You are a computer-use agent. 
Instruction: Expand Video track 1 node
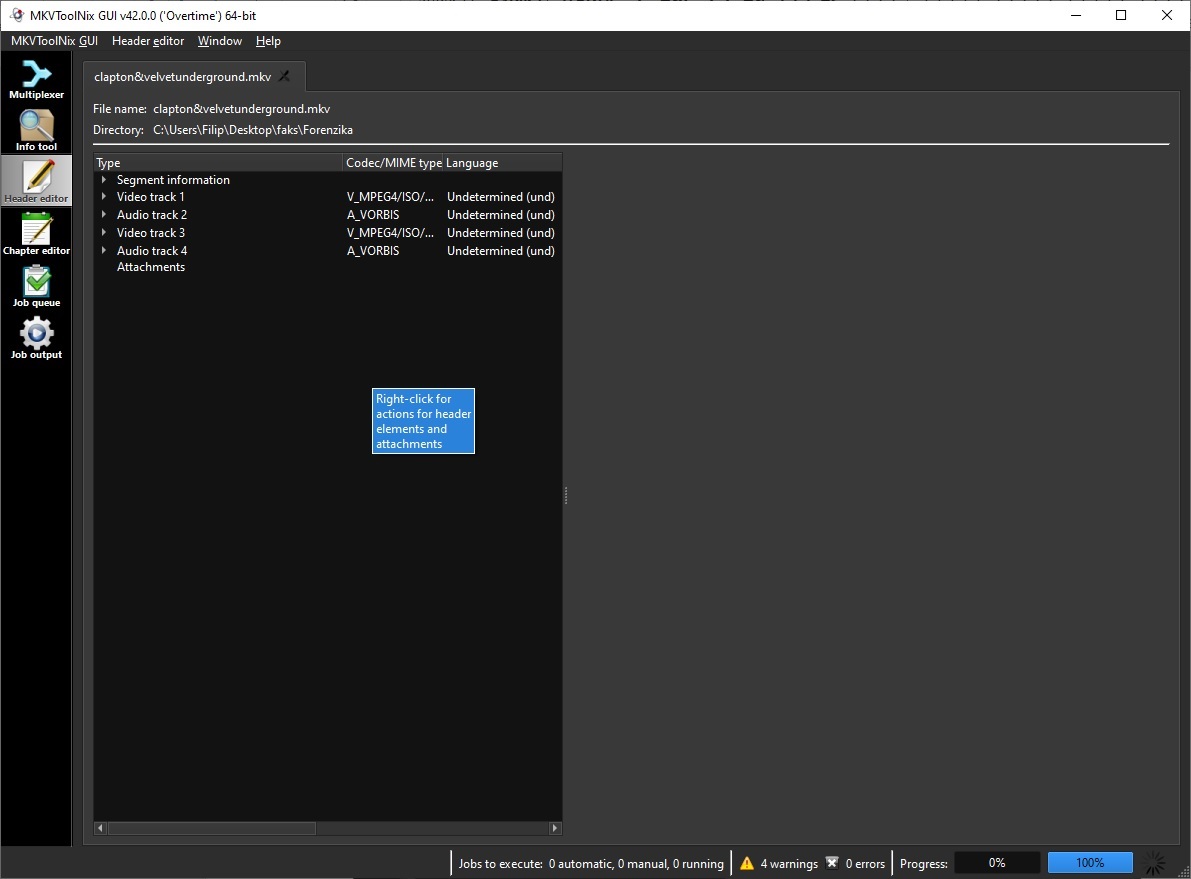(104, 197)
